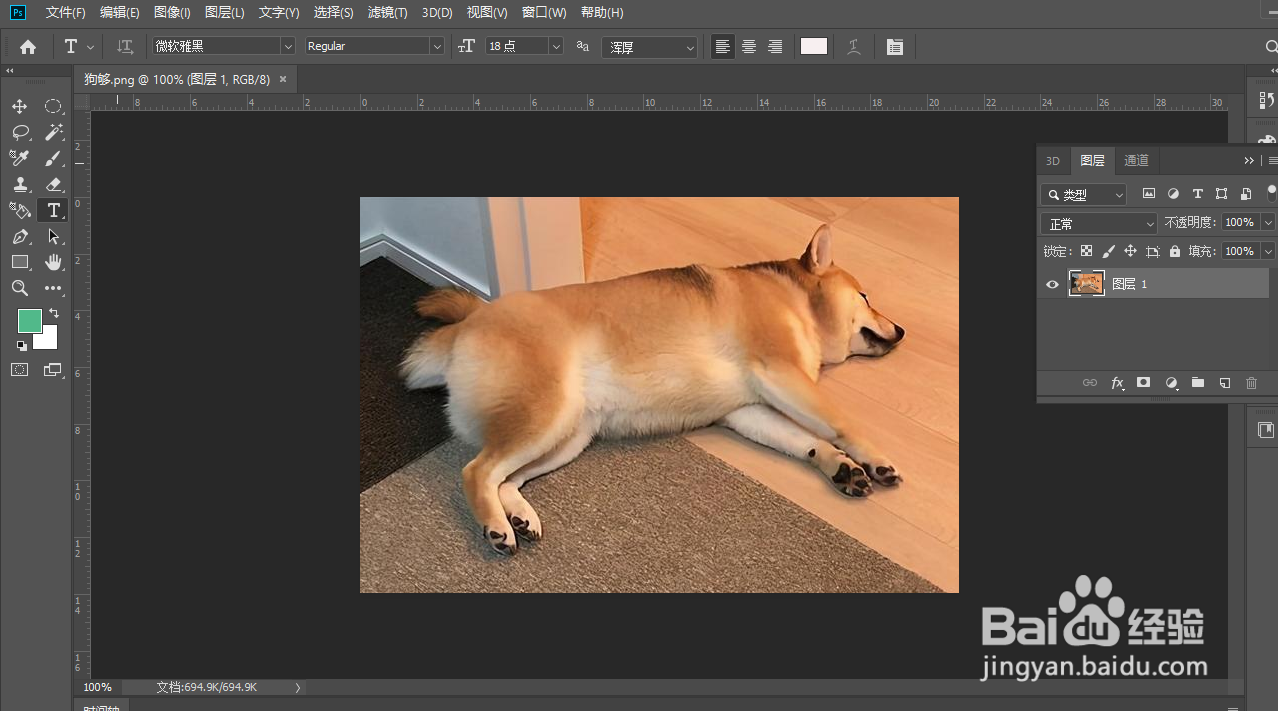
Task: Pick the Eyedropper tool
Action: (x=20, y=159)
